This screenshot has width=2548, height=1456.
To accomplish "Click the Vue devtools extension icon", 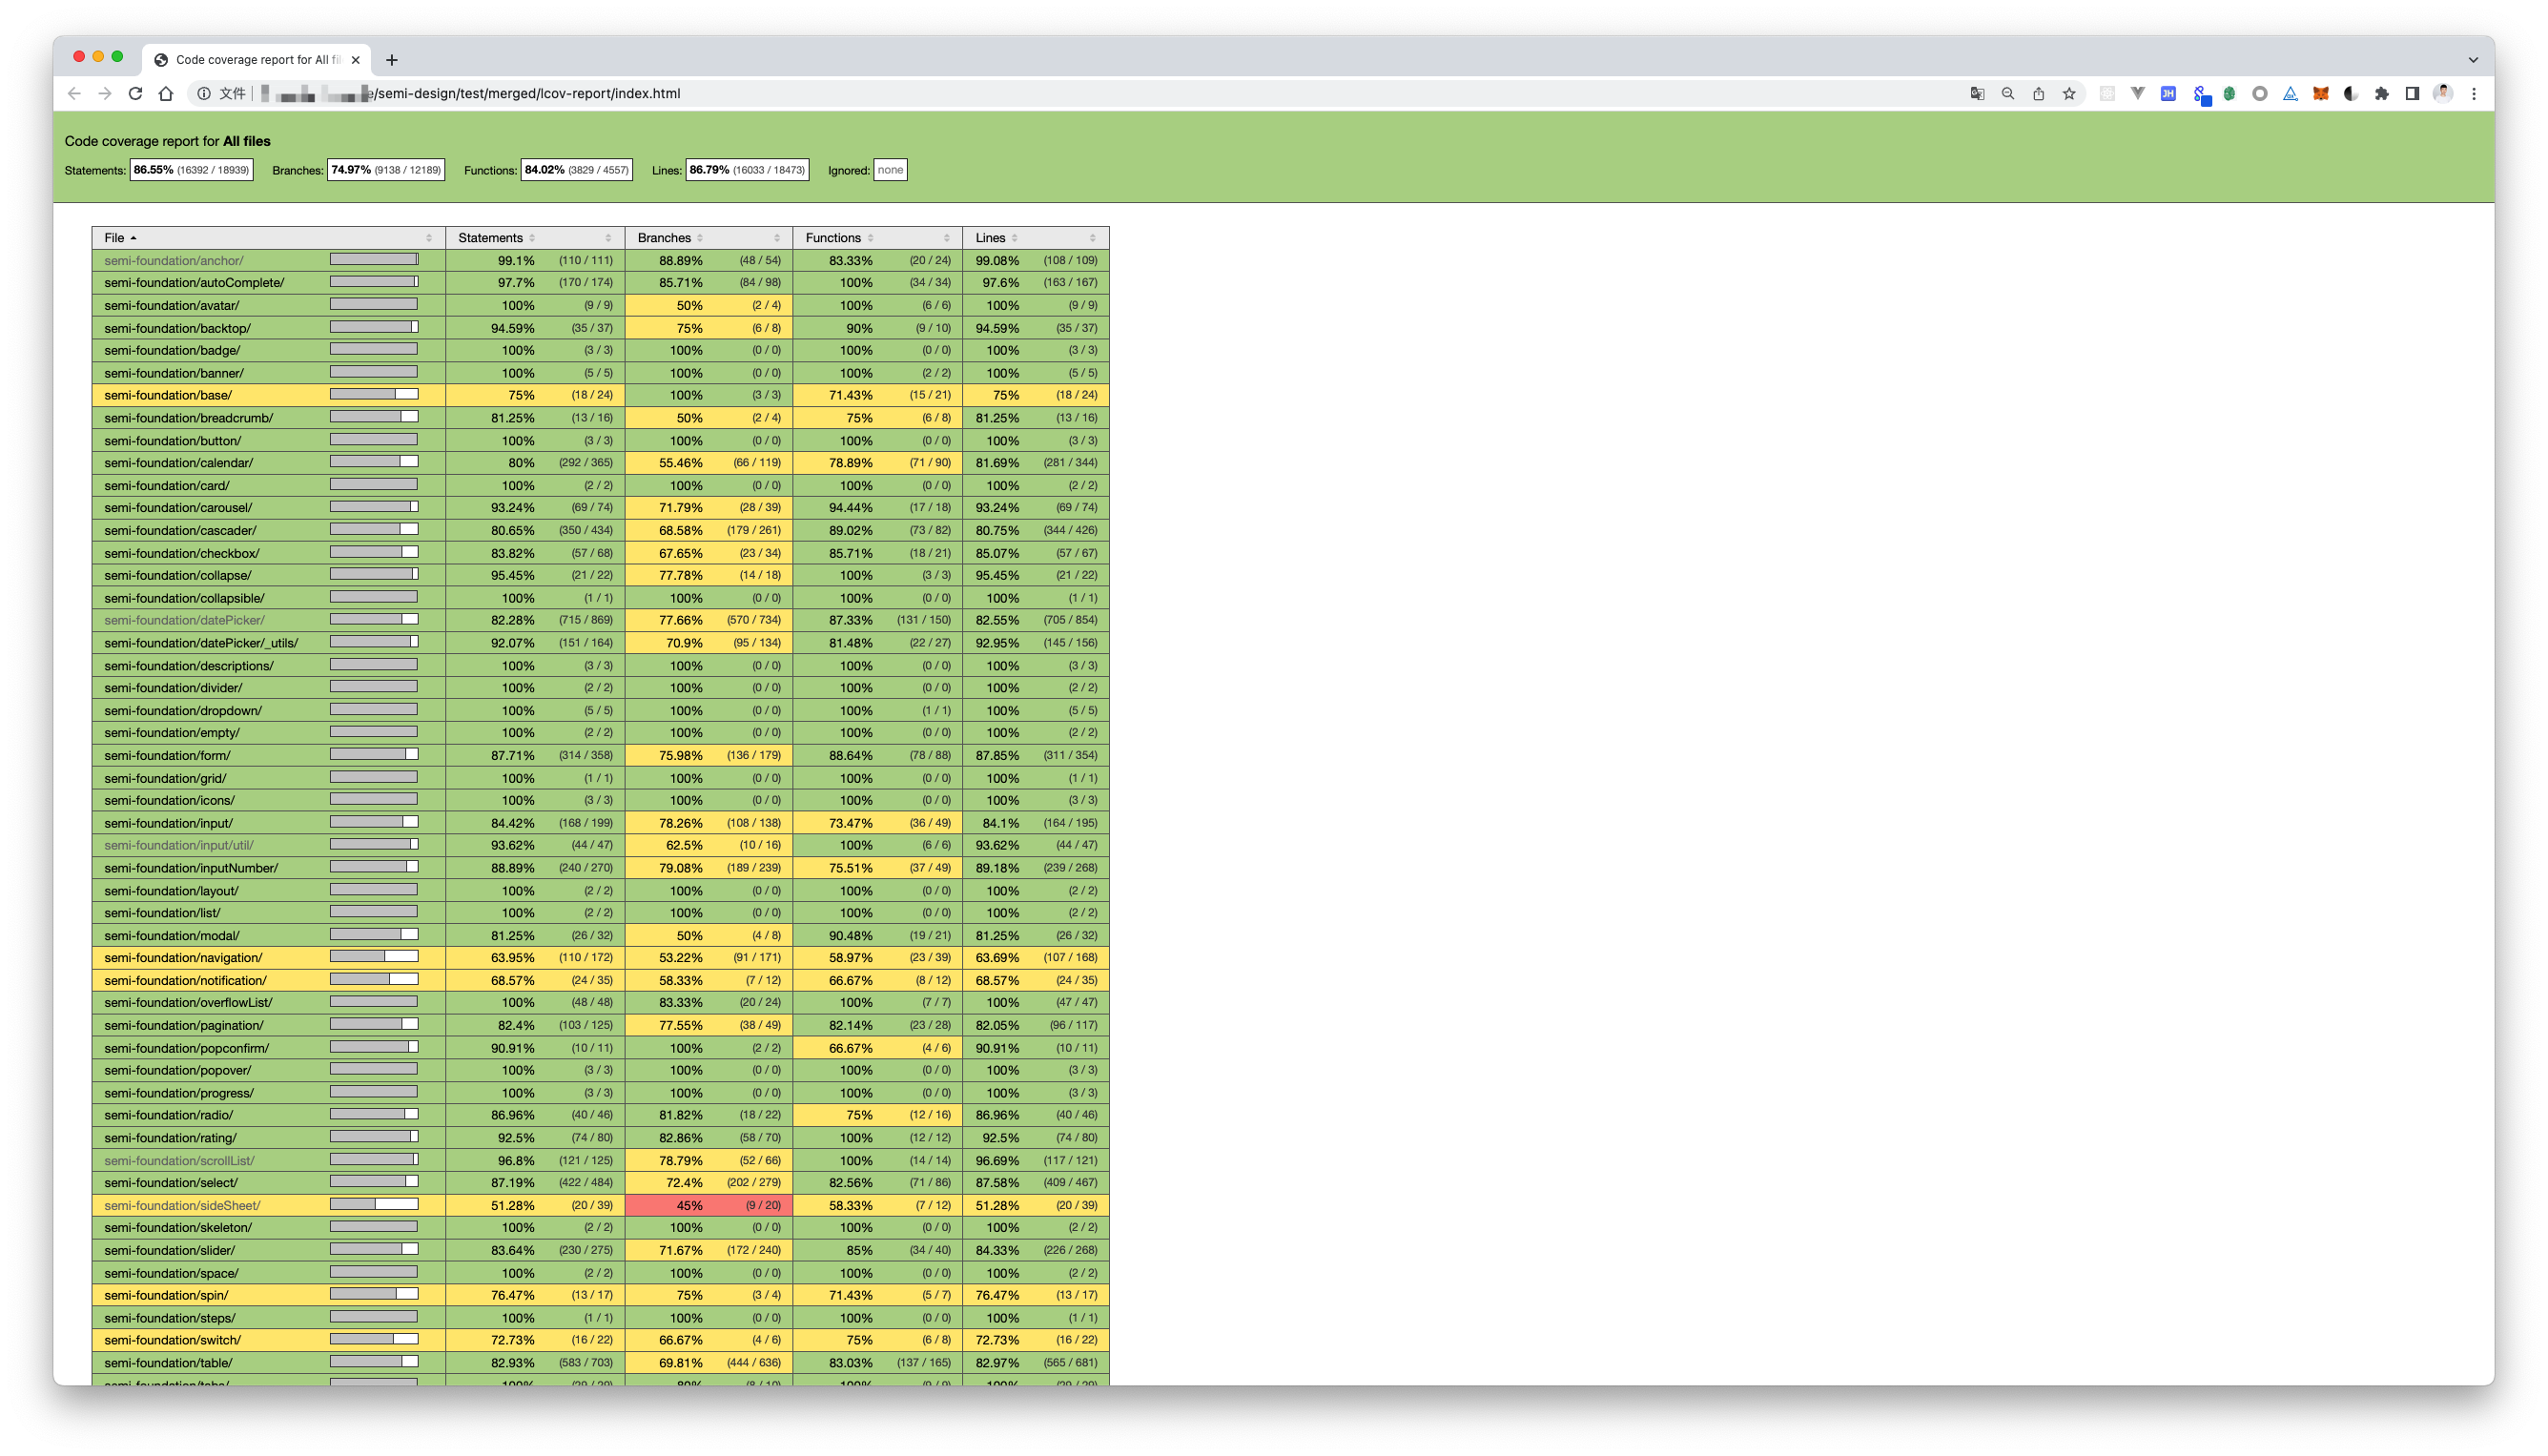I will click(x=2137, y=93).
